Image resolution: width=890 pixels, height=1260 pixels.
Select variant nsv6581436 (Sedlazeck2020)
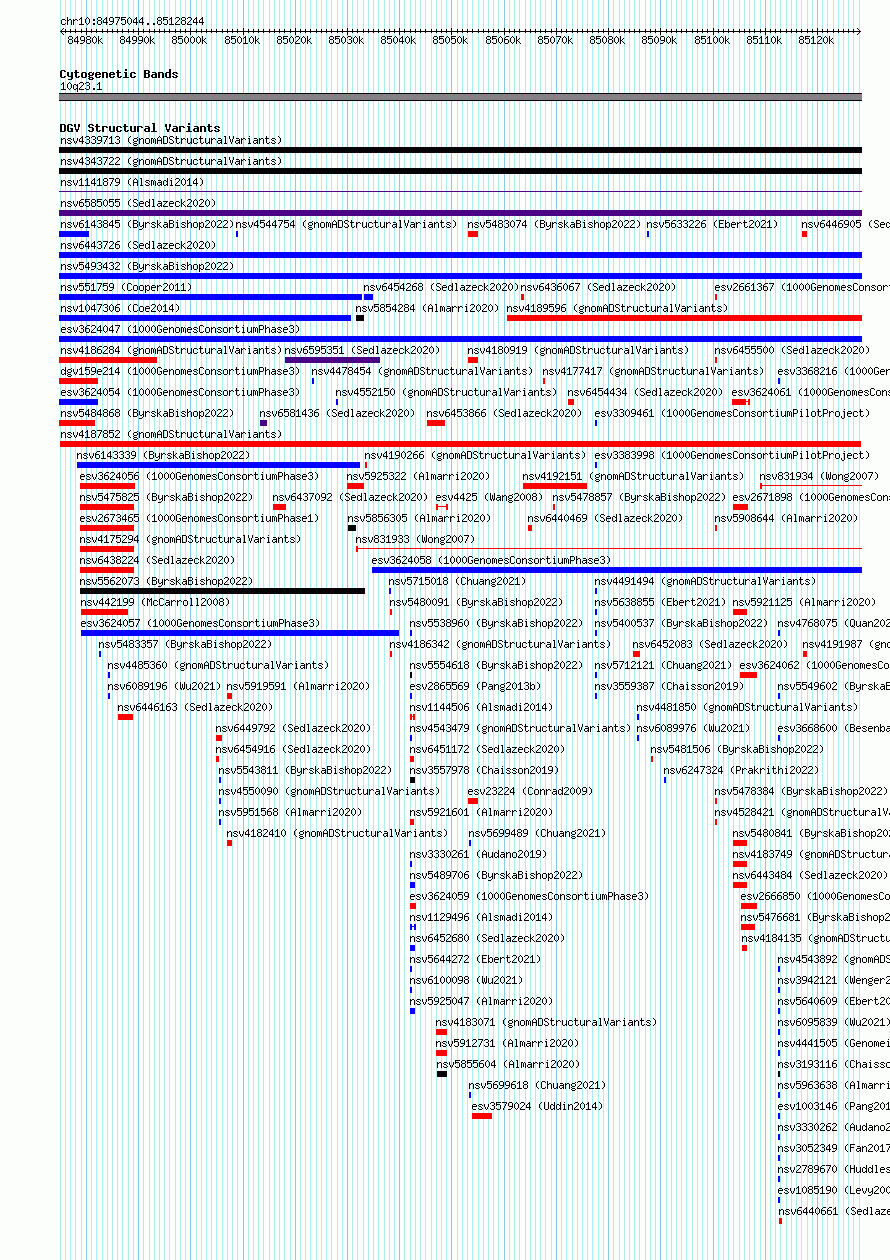(337, 413)
